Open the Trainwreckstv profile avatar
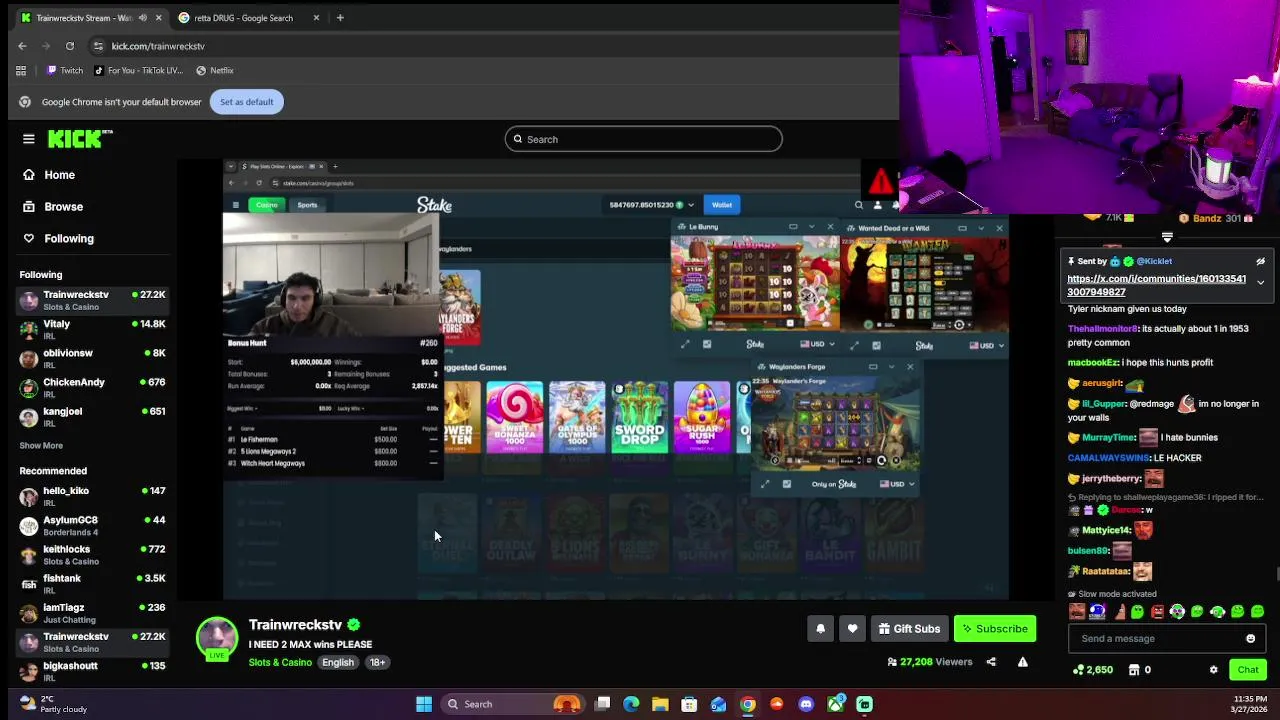Viewport: 1280px width, 720px height. point(217,638)
